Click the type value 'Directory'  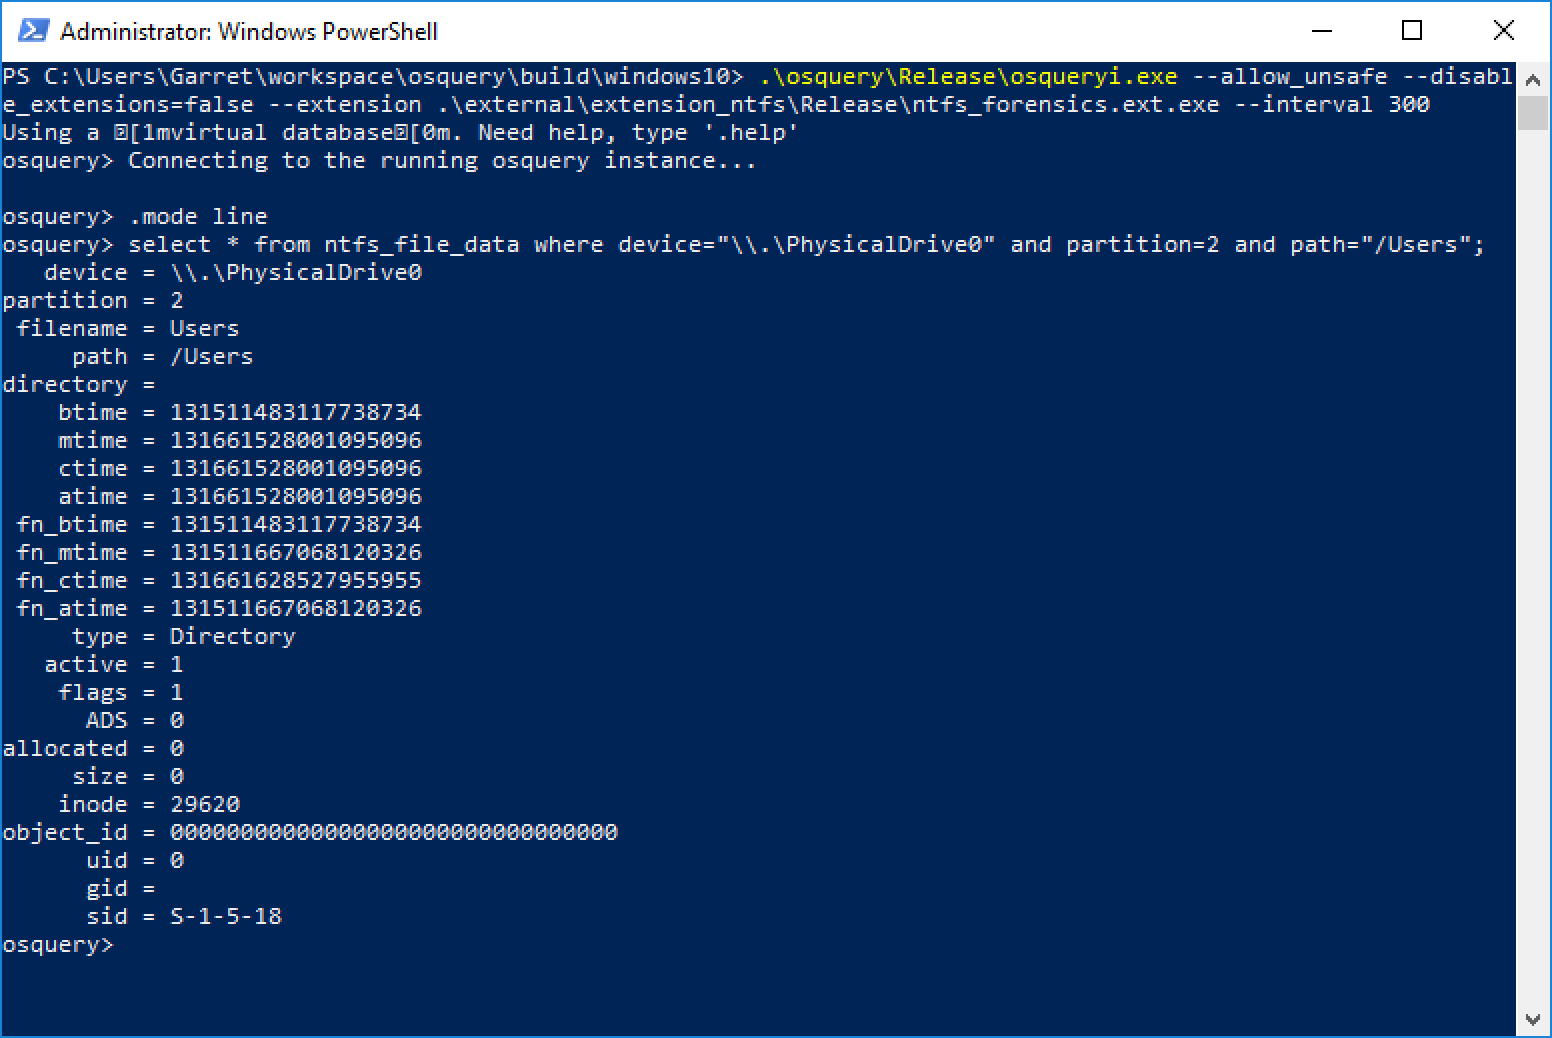pos(232,637)
